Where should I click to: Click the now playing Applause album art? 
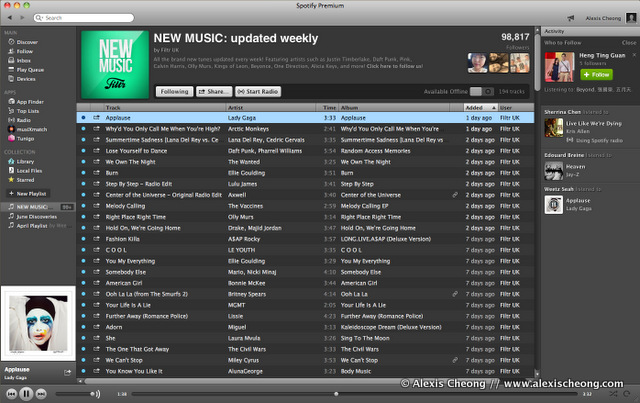point(38,324)
